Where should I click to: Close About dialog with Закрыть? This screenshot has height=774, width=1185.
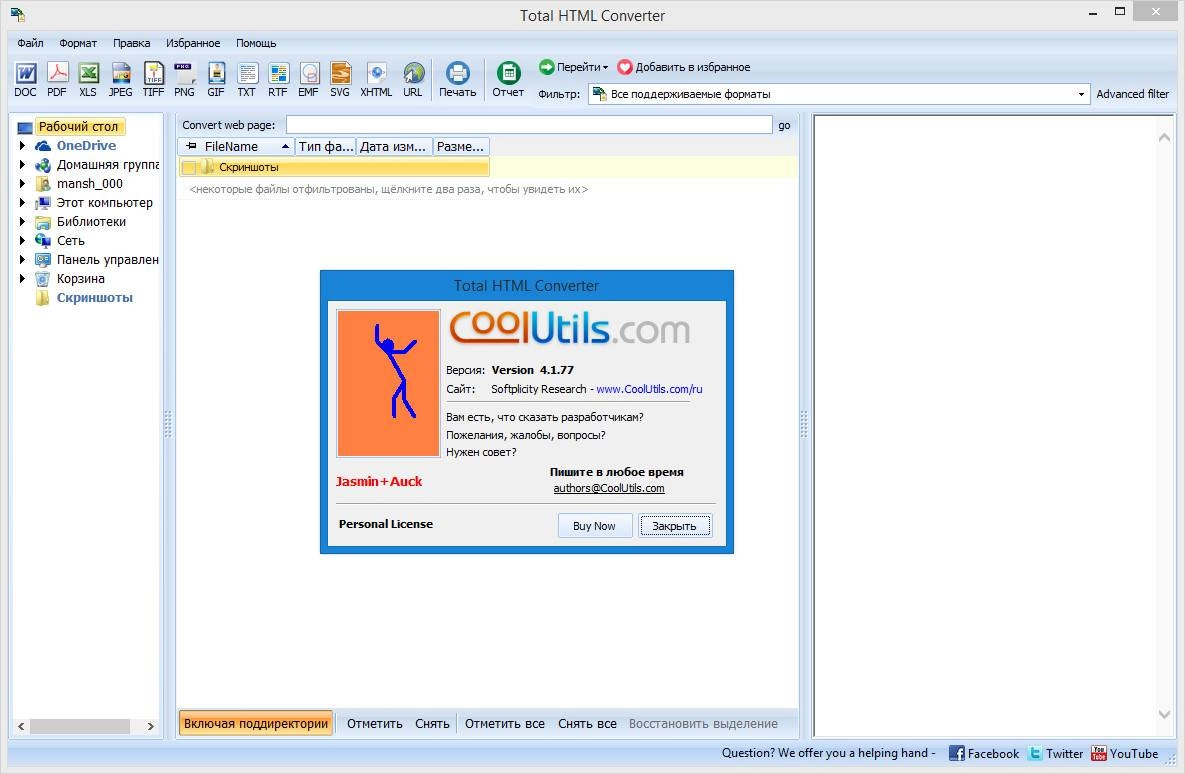point(674,526)
